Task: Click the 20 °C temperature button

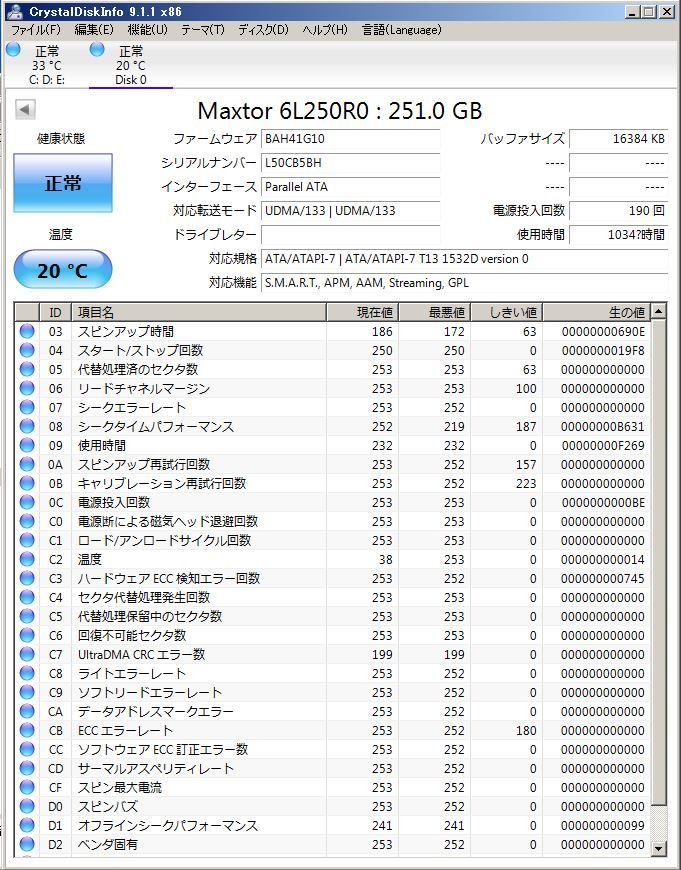Action: coord(63,270)
